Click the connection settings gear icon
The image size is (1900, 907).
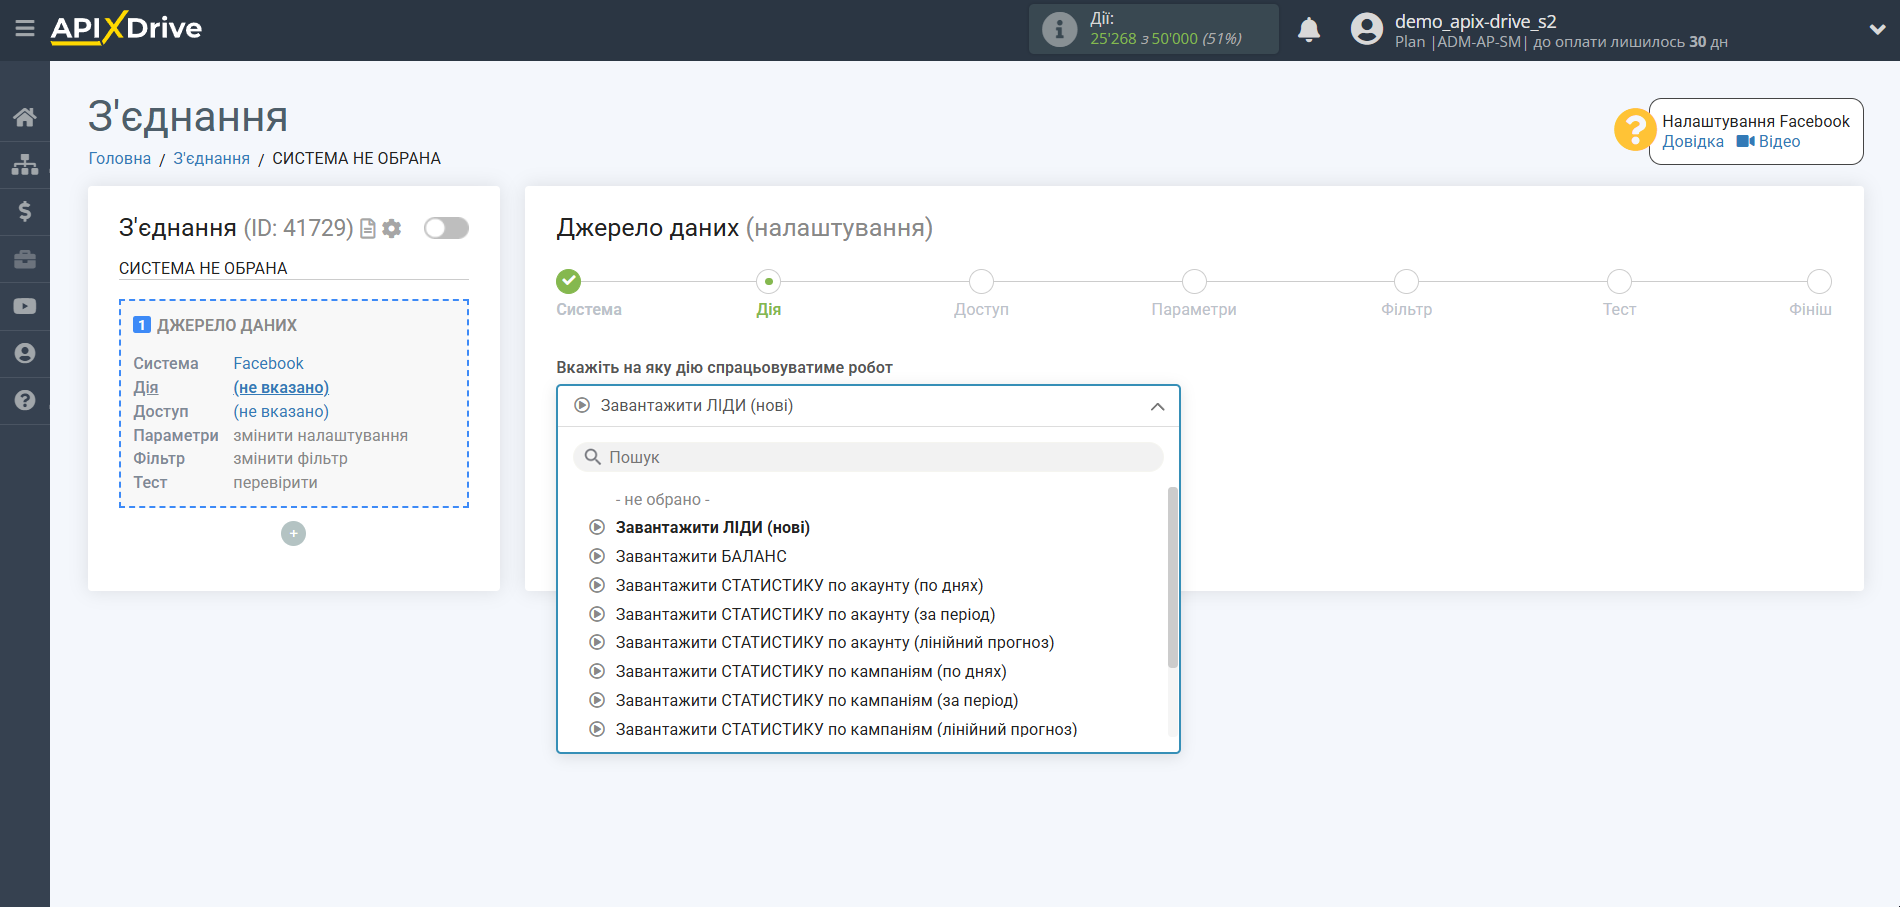392,229
